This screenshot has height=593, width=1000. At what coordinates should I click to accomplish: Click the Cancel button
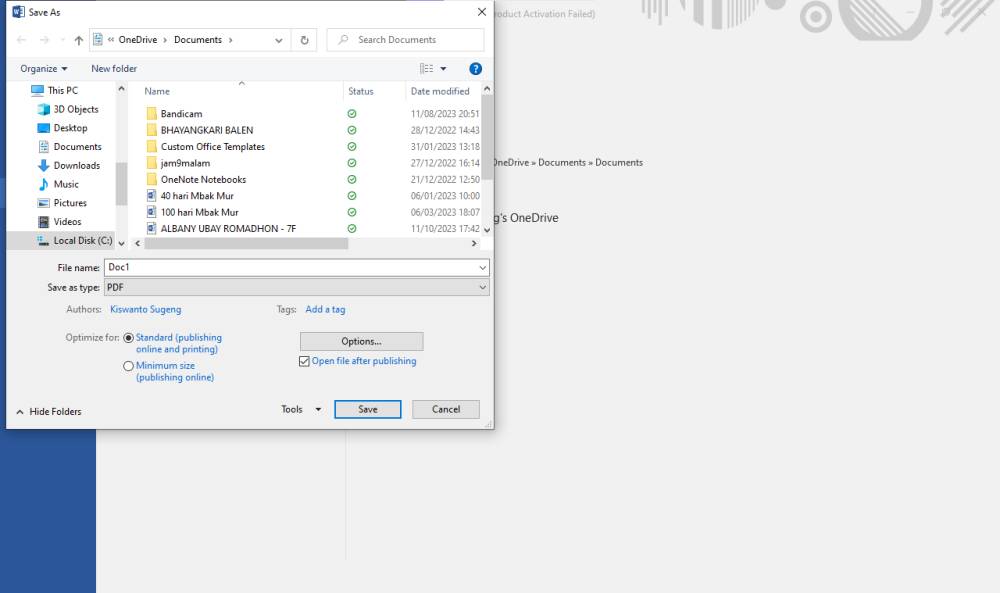446,409
